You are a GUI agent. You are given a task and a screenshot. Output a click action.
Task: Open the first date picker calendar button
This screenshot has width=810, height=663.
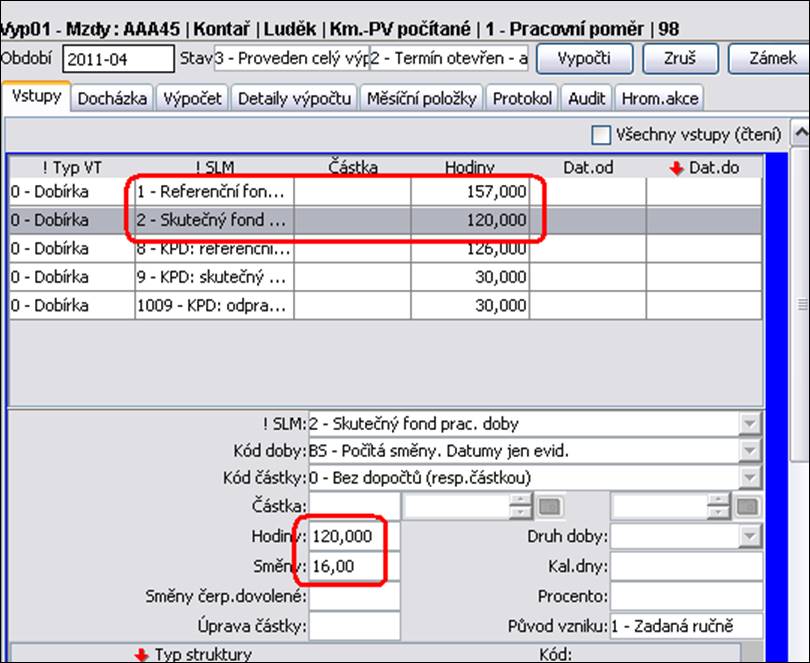pos(551,508)
